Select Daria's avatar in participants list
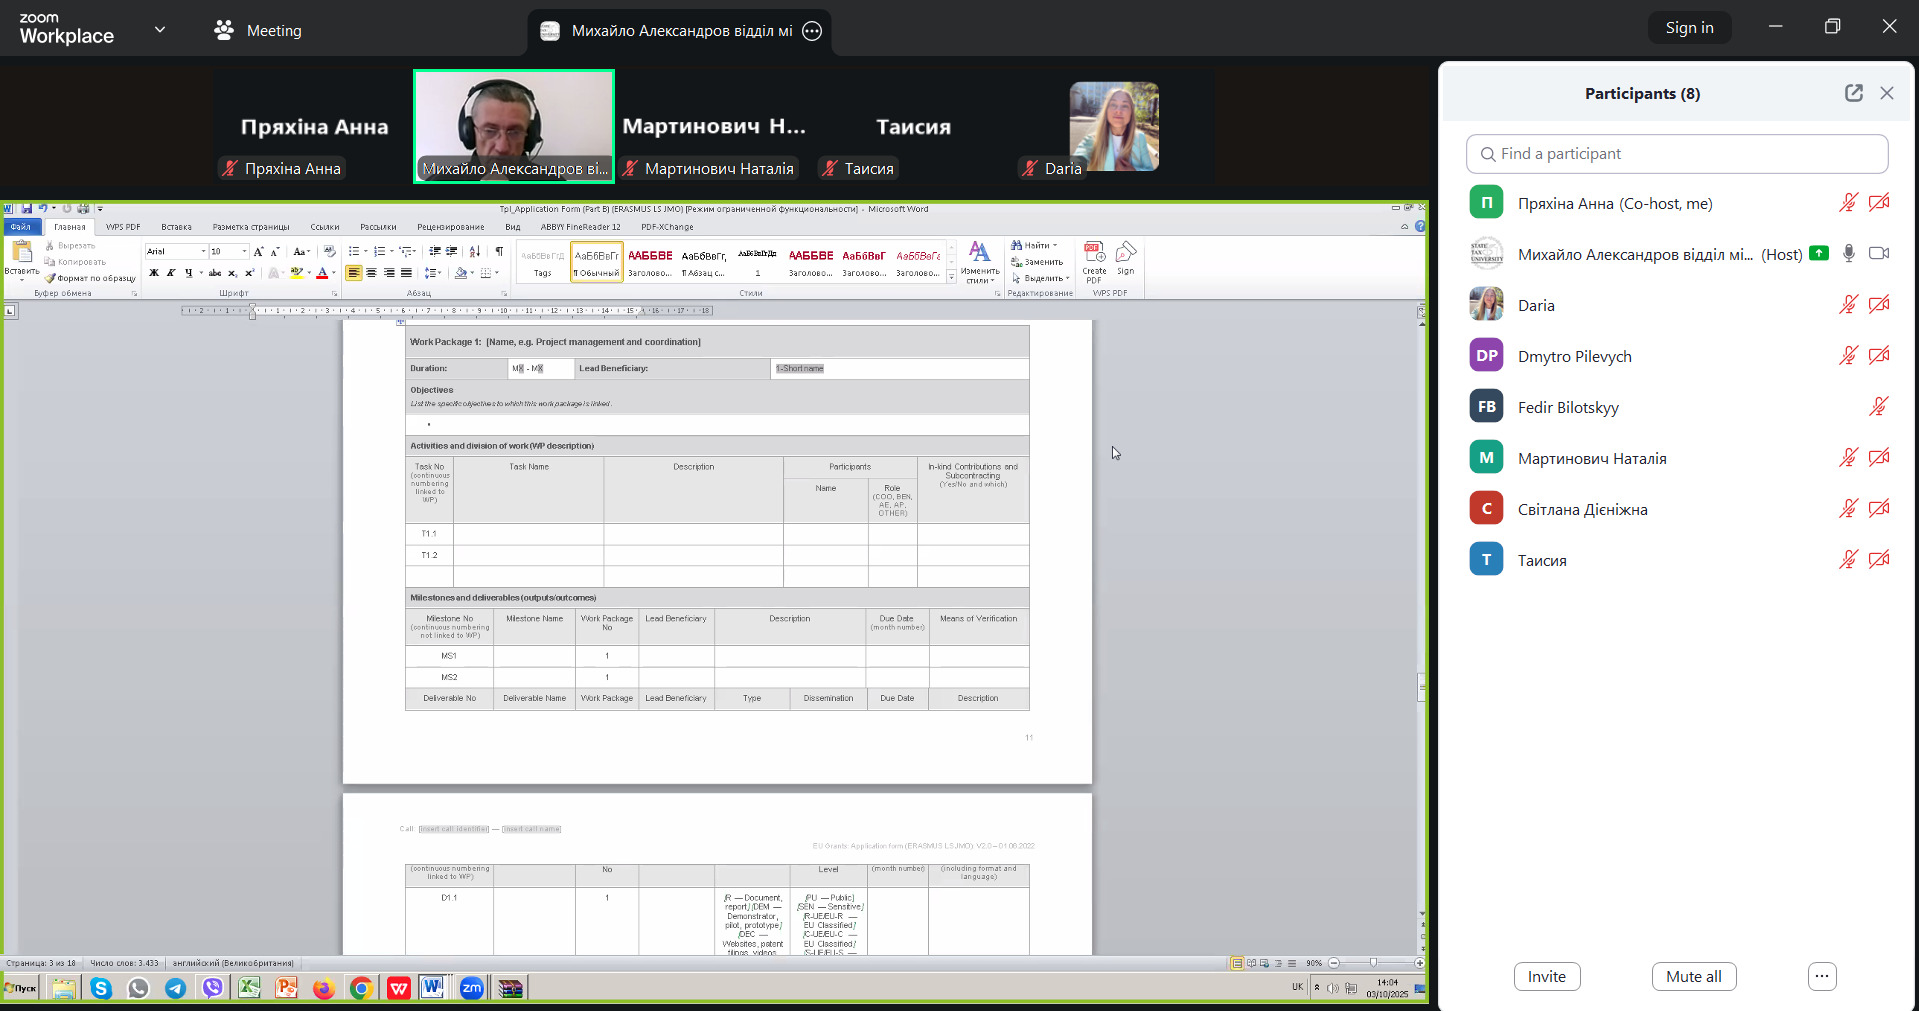 (1486, 305)
